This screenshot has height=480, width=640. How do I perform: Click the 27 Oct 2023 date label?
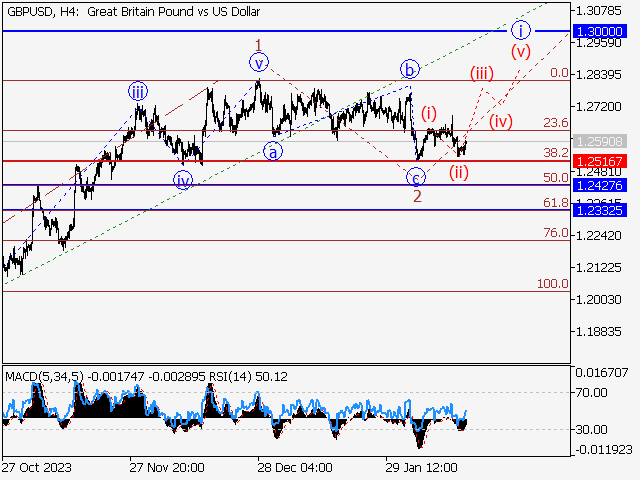[37, 467]
